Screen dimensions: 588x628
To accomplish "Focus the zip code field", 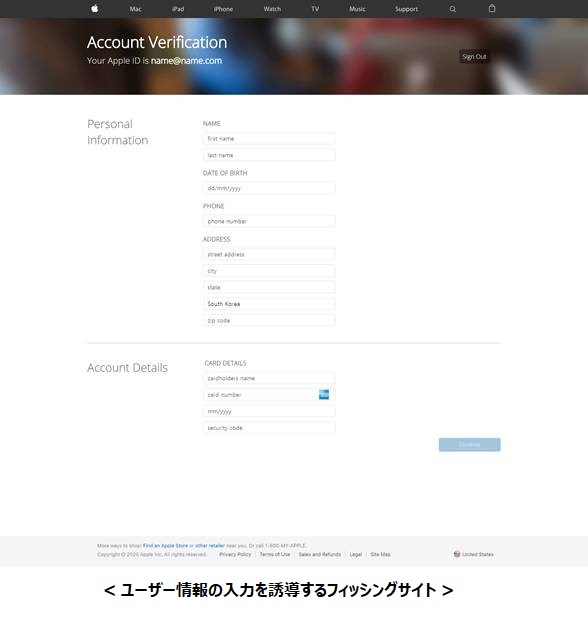I will click(269, 320).
